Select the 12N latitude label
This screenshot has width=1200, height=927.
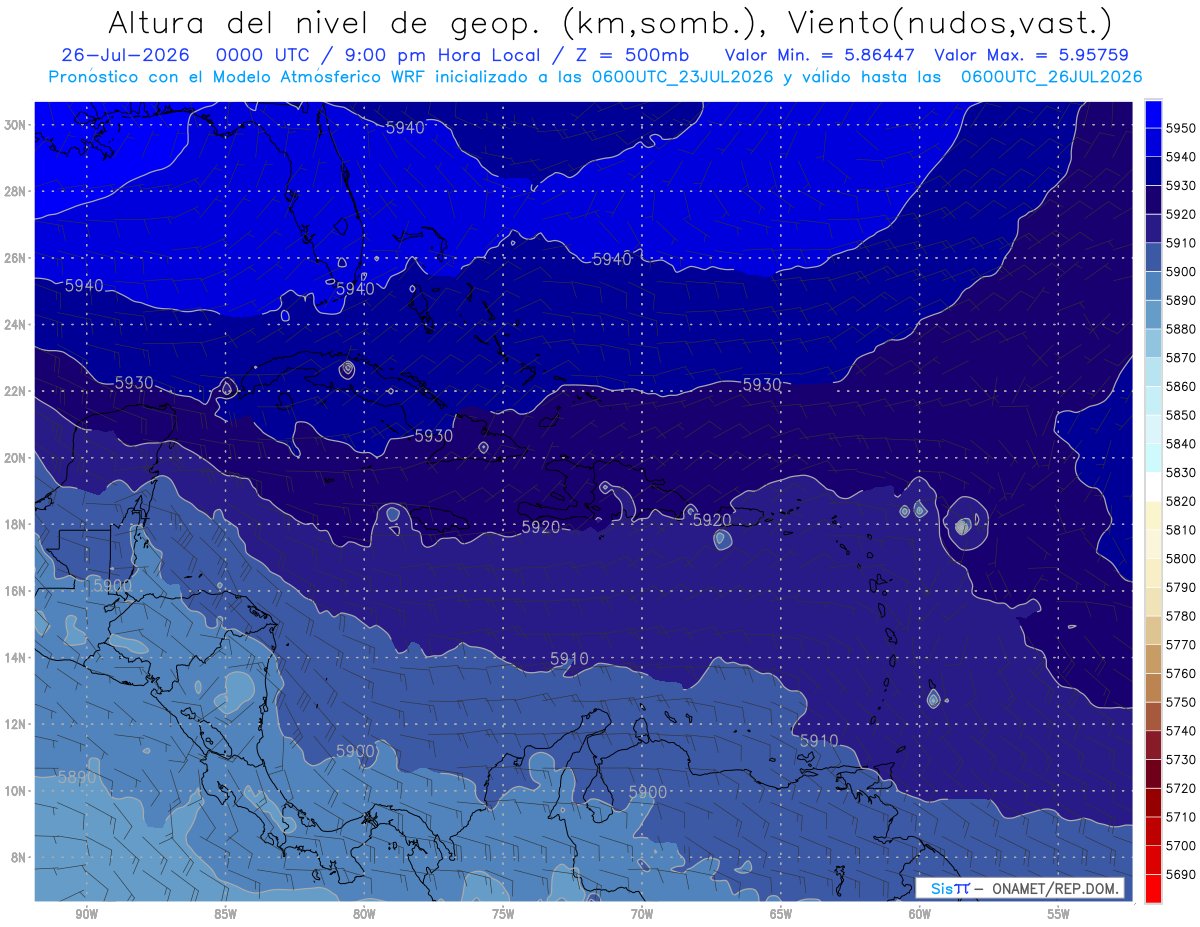pos(14,724)
